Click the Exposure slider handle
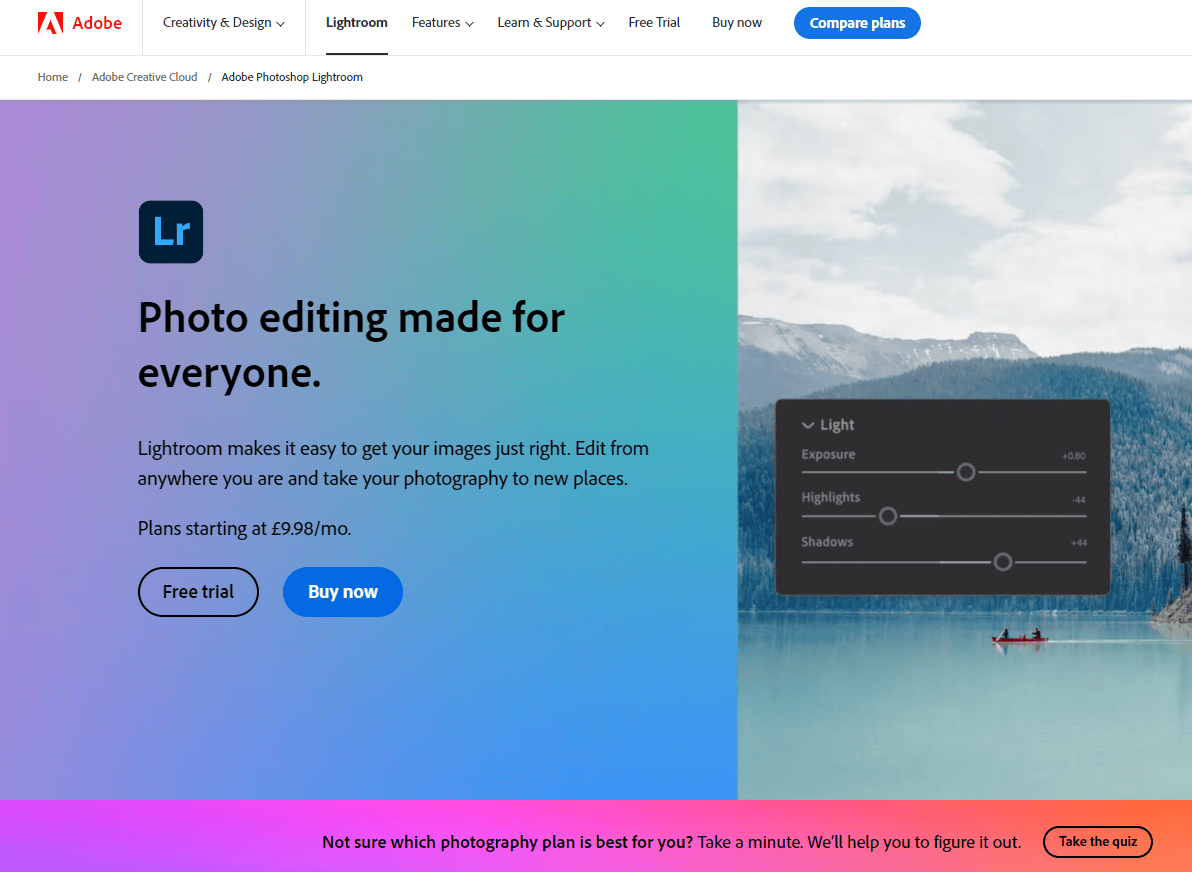 click(965, 472)
